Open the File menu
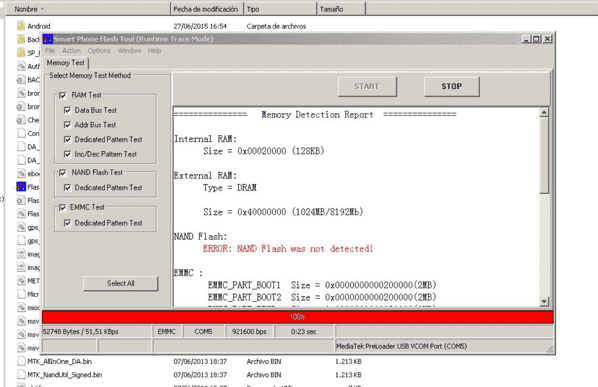 pos(50,51)
